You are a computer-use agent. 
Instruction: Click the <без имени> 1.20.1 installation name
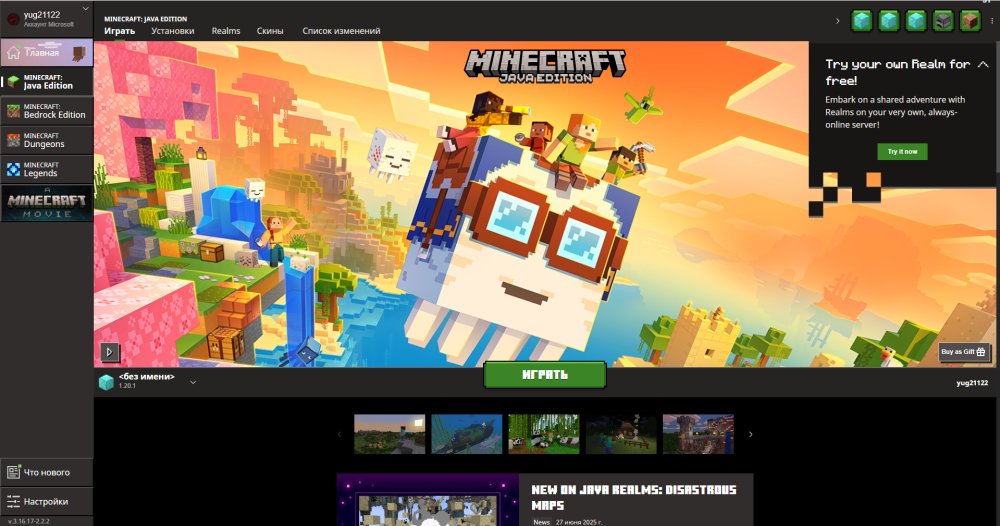coord(146,381)
